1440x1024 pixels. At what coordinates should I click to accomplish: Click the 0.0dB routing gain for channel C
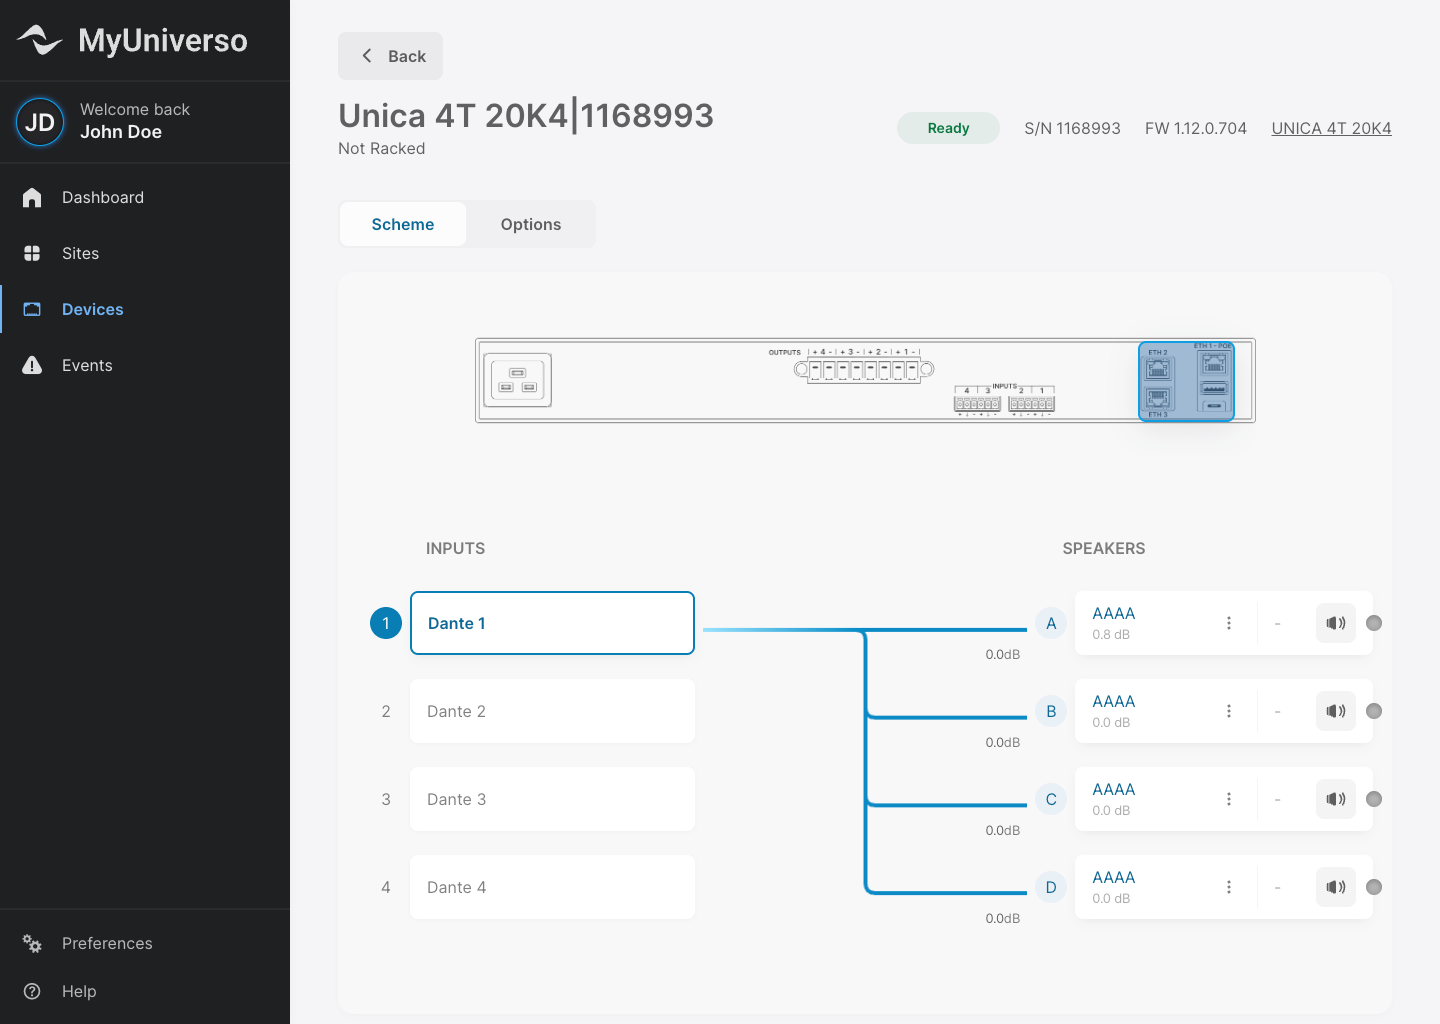click(1003, 831)
